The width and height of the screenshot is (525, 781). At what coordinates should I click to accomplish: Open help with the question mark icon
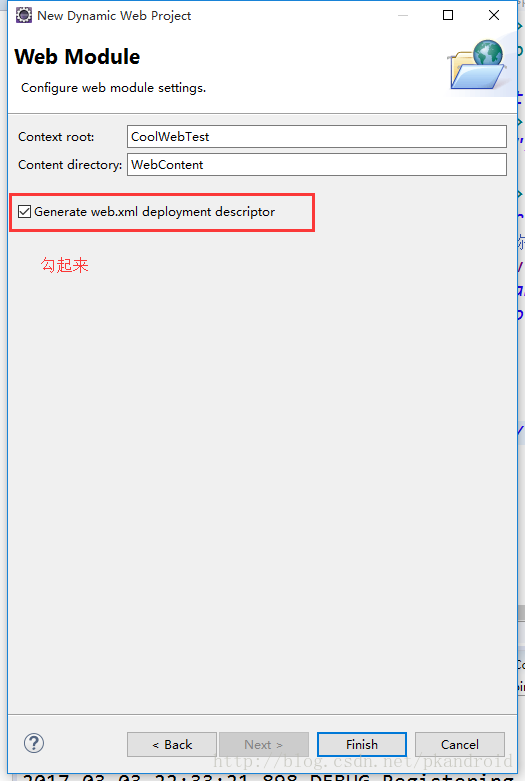(34, 743)
